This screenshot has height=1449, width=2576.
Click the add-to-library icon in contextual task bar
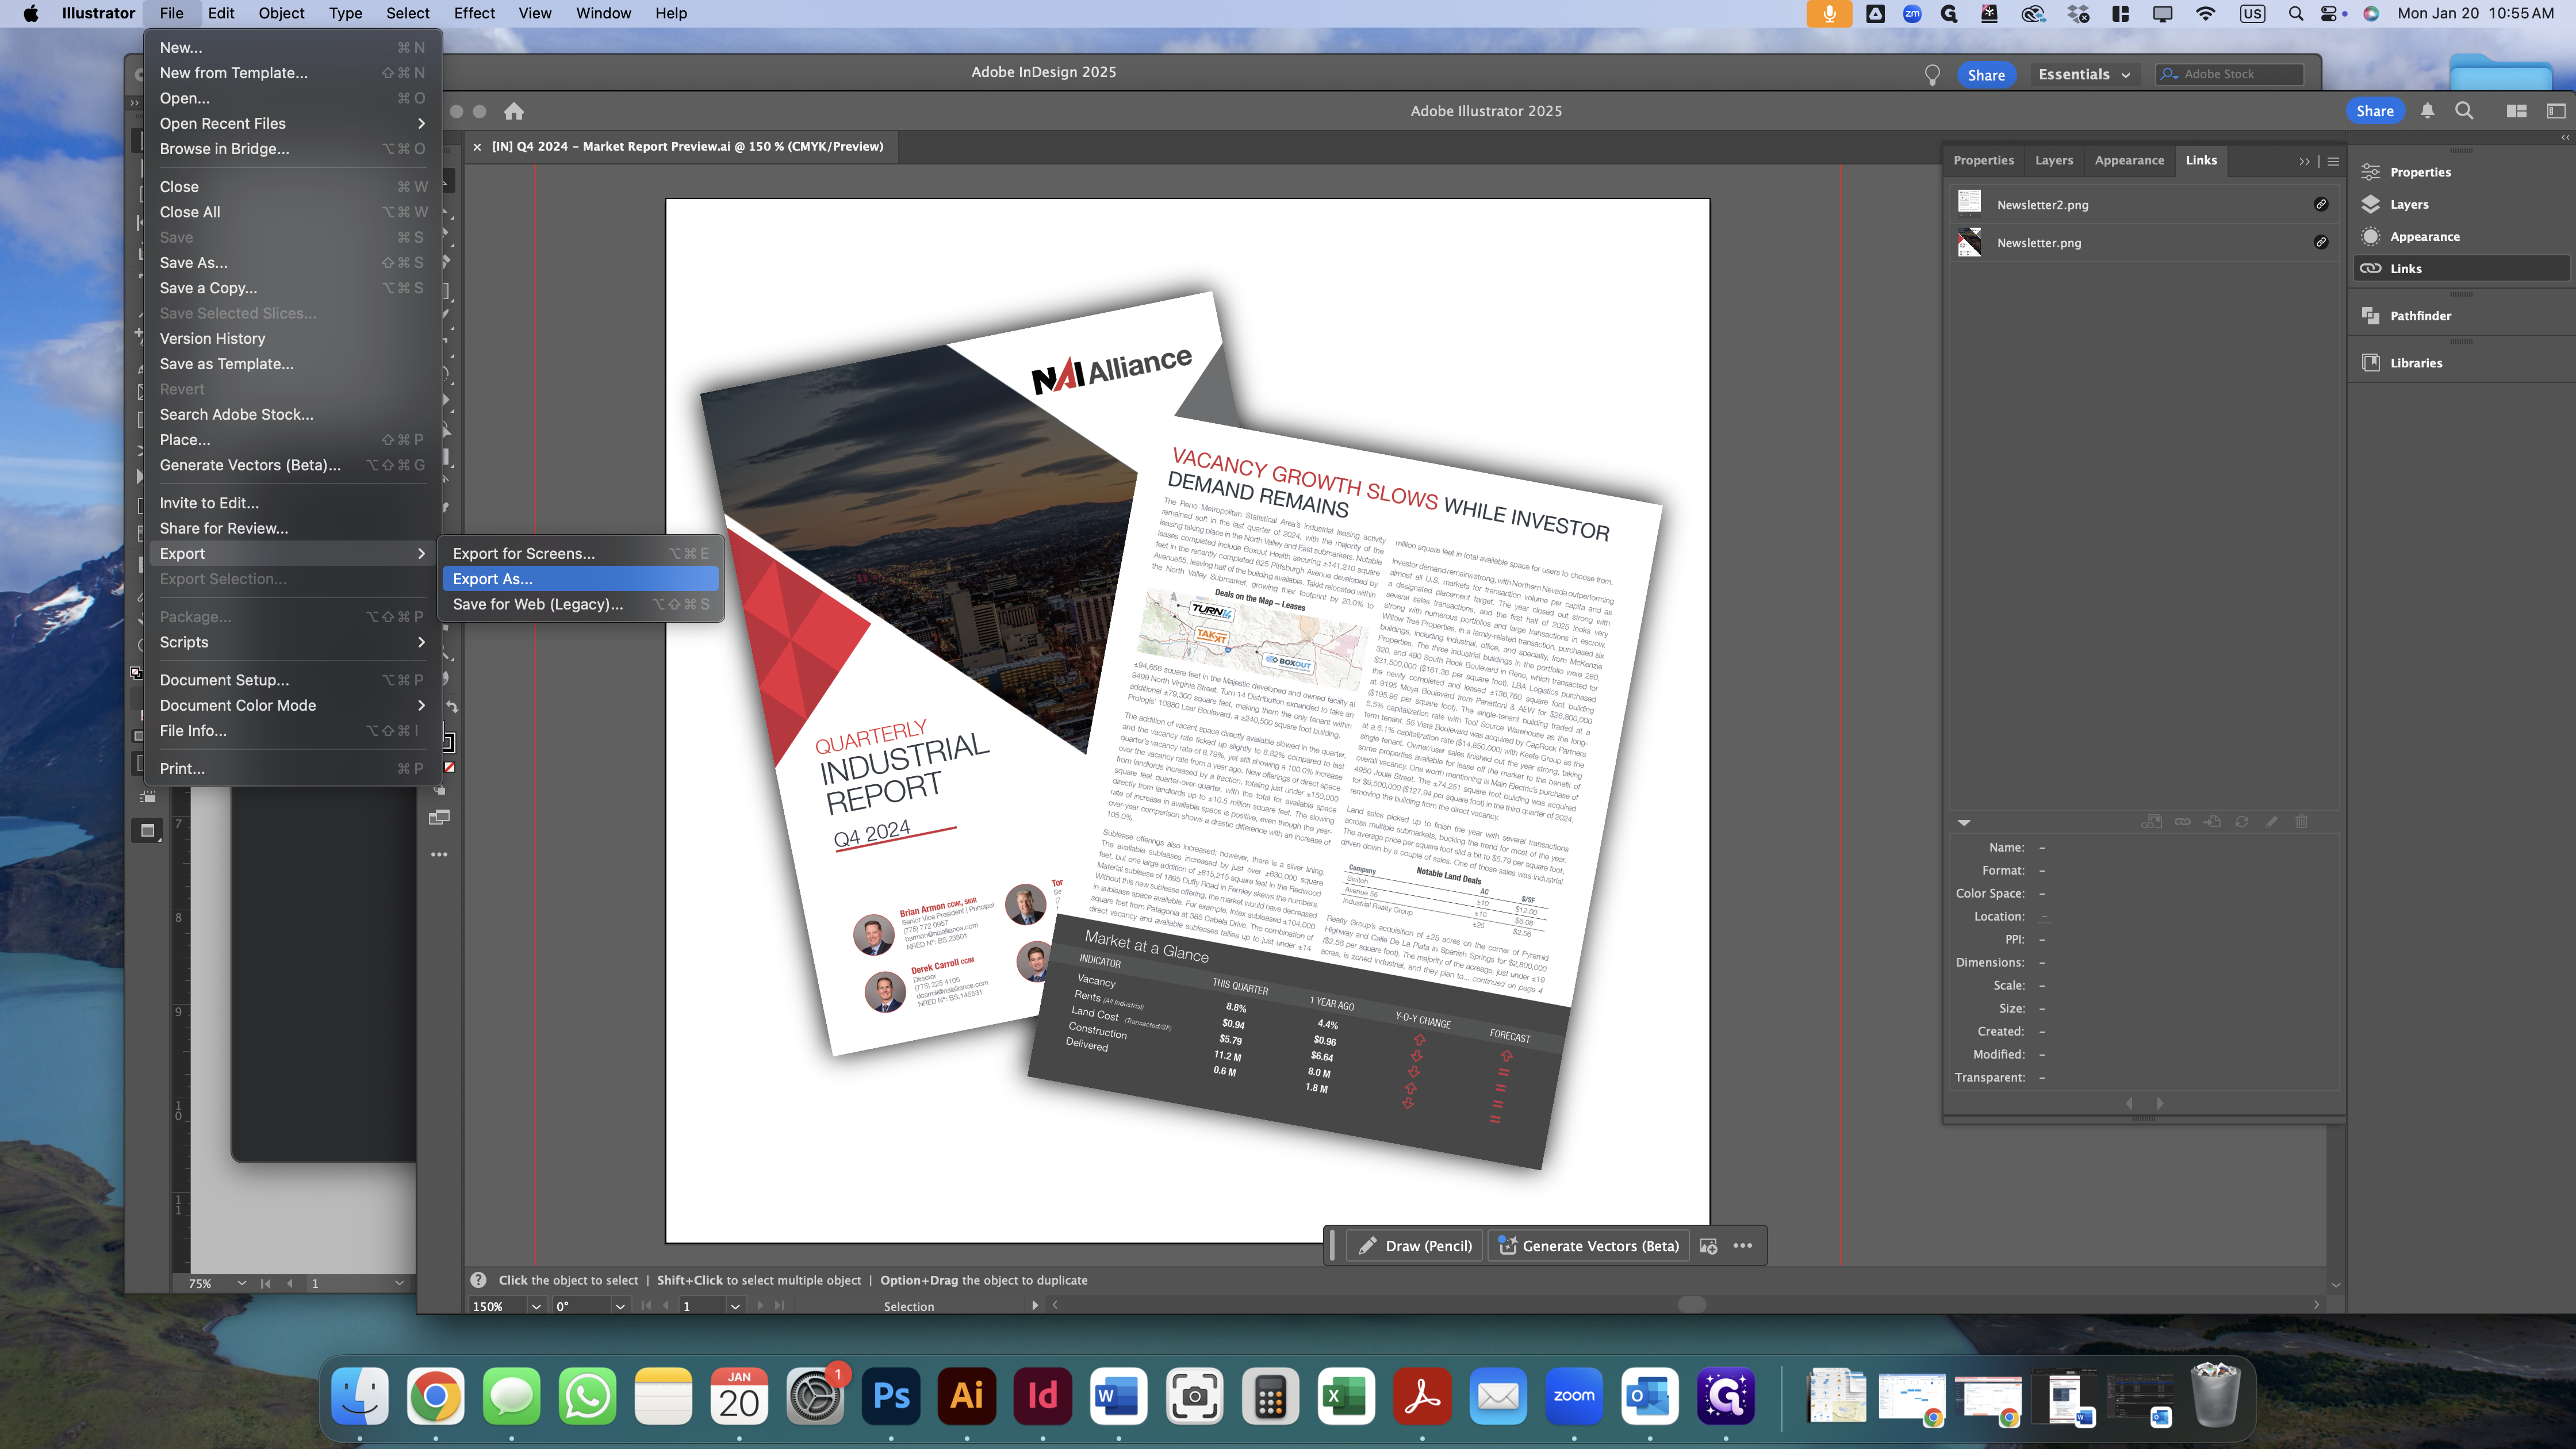(x=1709, y=1246)
